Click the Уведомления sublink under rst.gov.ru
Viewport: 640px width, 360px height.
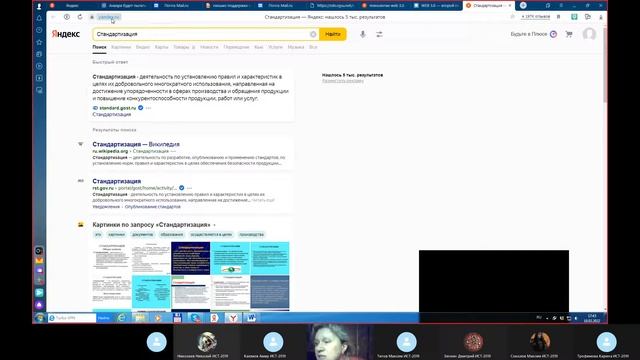tap(106, 207)
